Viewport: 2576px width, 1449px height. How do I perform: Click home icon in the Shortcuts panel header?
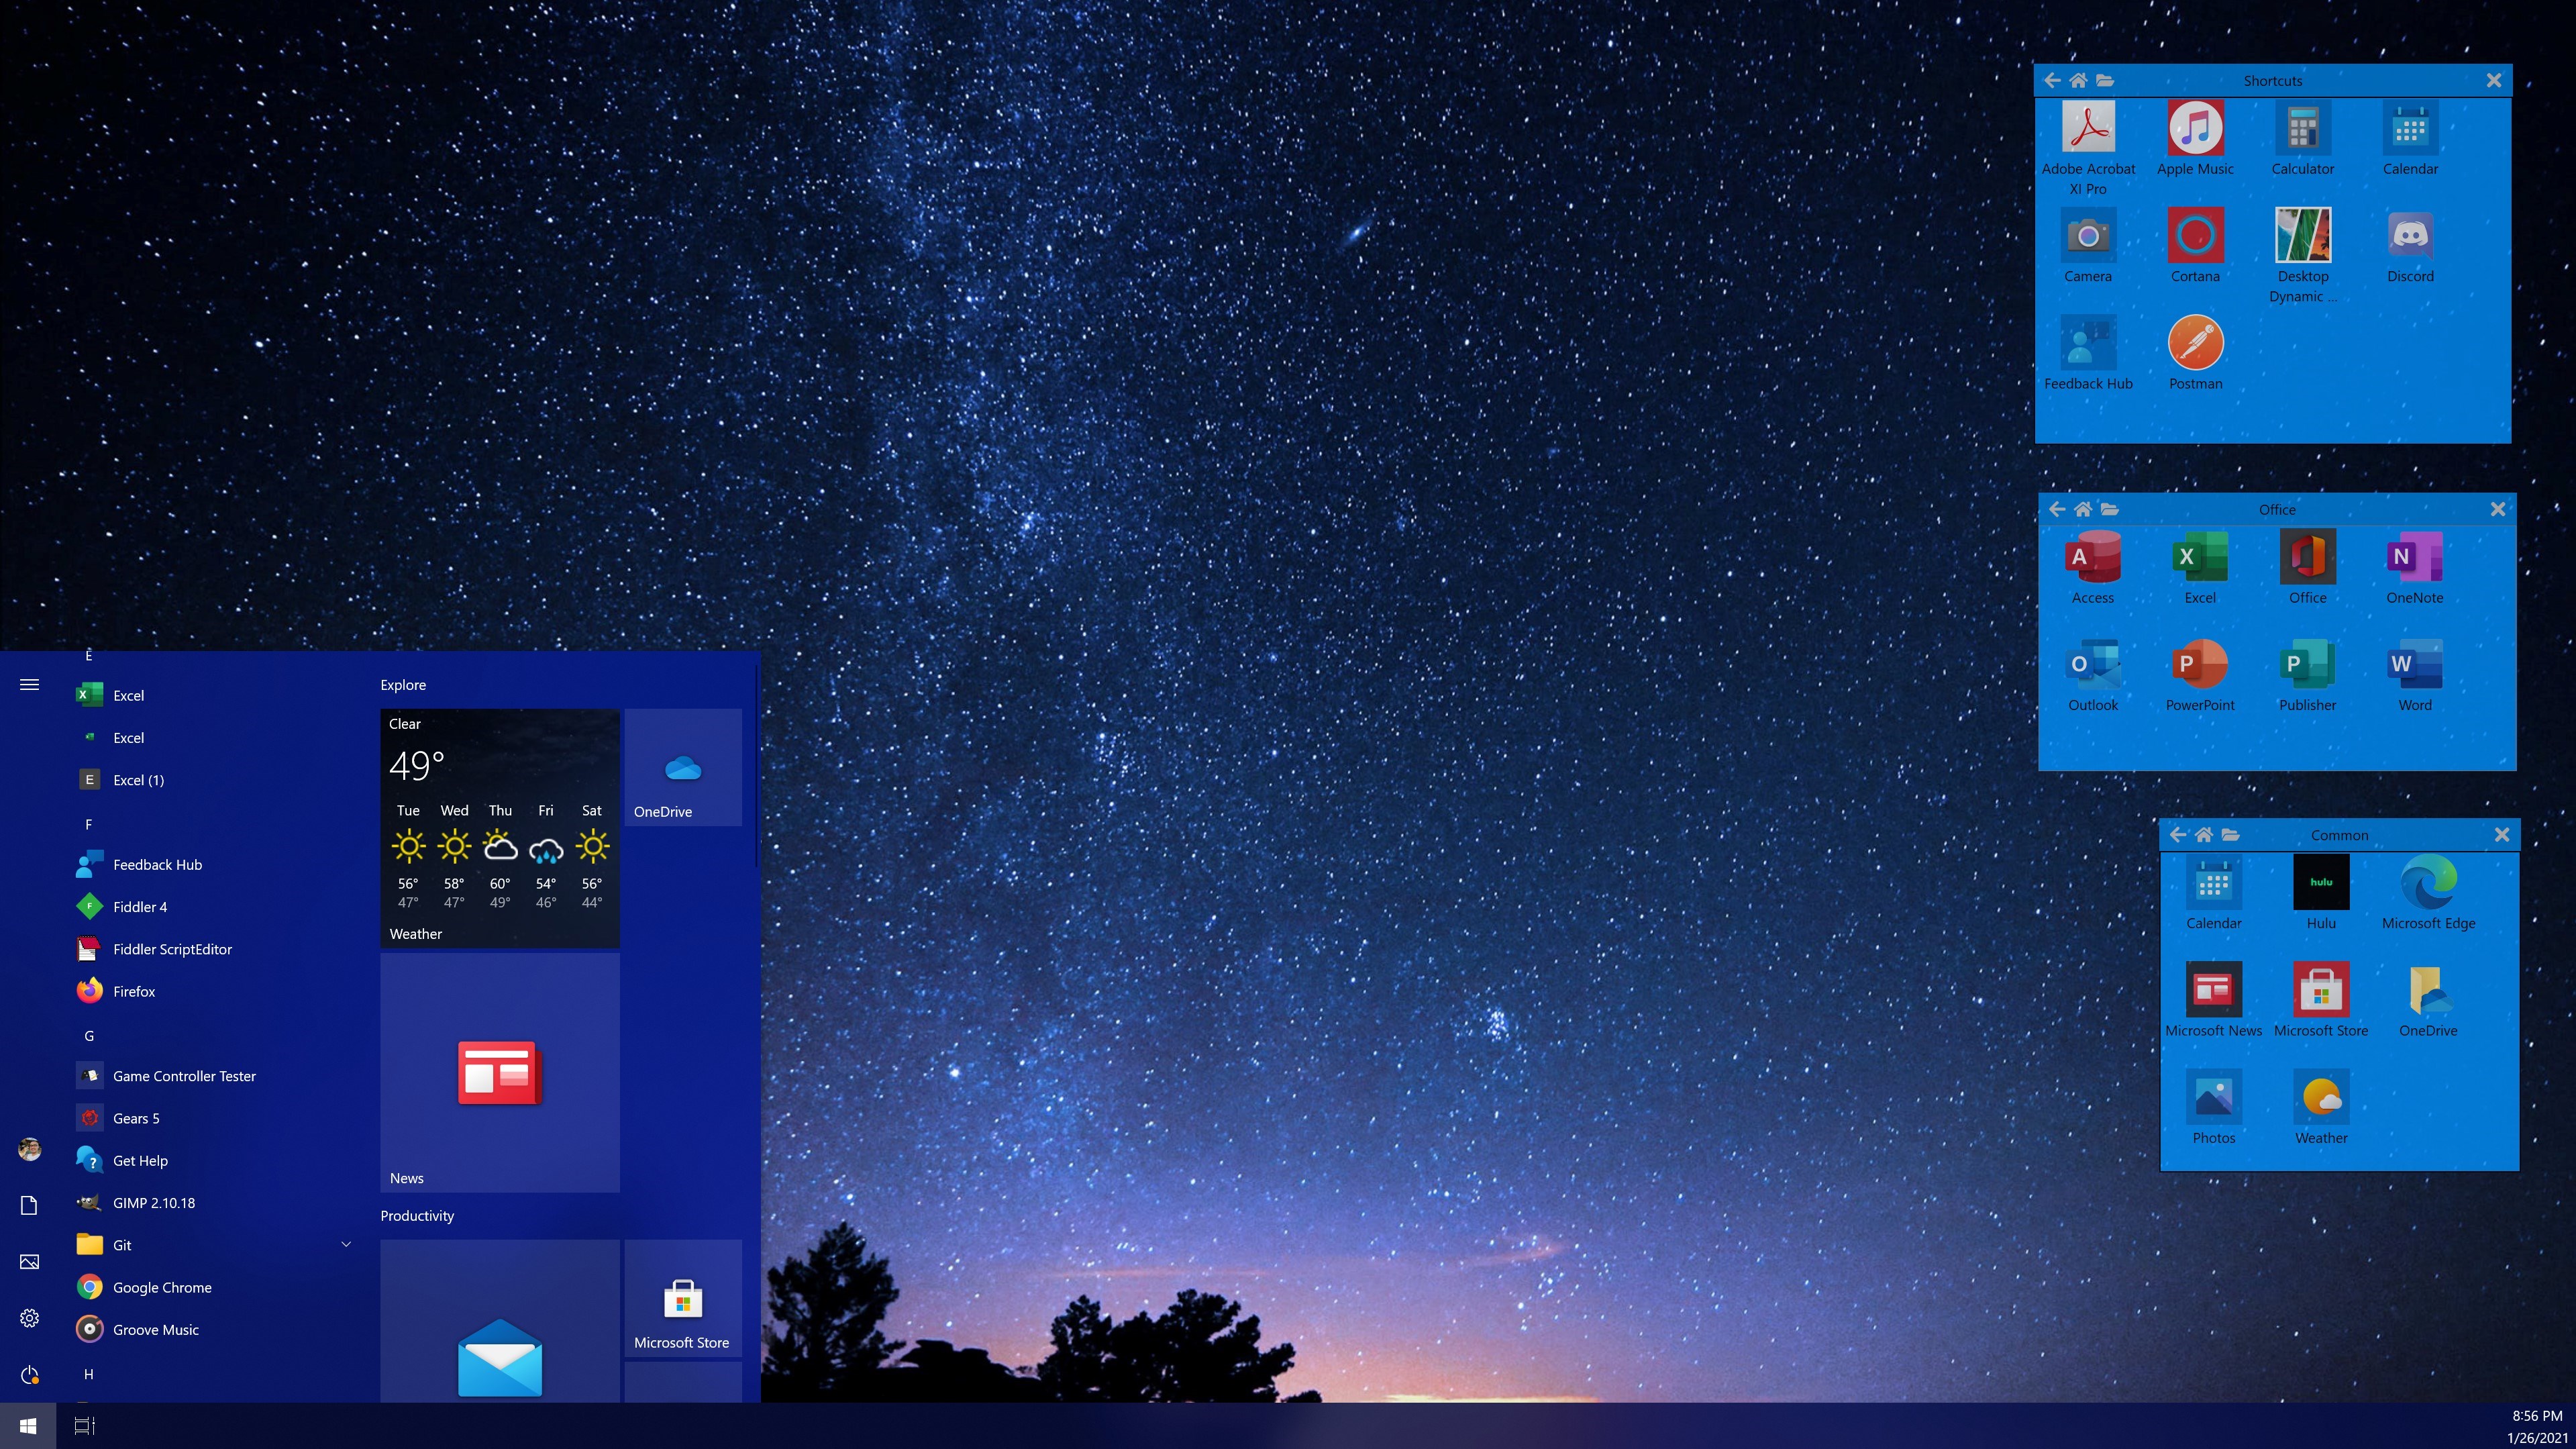2078,81
